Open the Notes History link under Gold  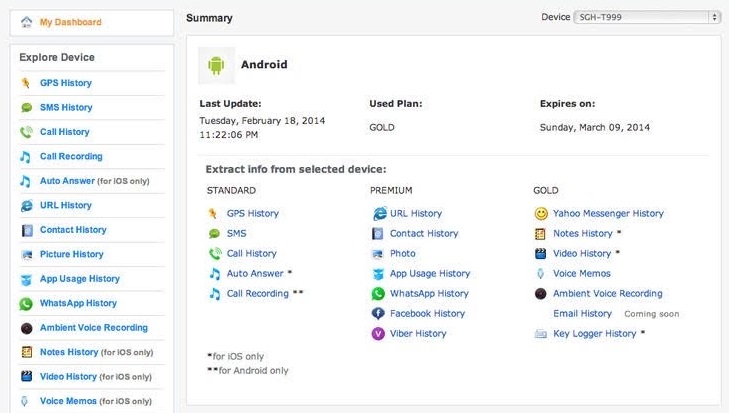coord(582,234)
